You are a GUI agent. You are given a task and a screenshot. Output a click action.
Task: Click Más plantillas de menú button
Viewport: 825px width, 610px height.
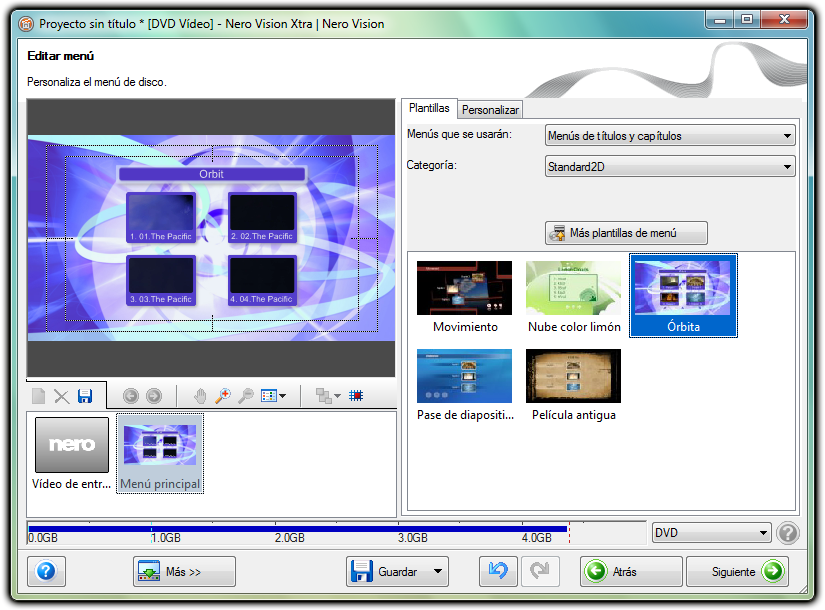pyautogui.click(x=626, y=233)
